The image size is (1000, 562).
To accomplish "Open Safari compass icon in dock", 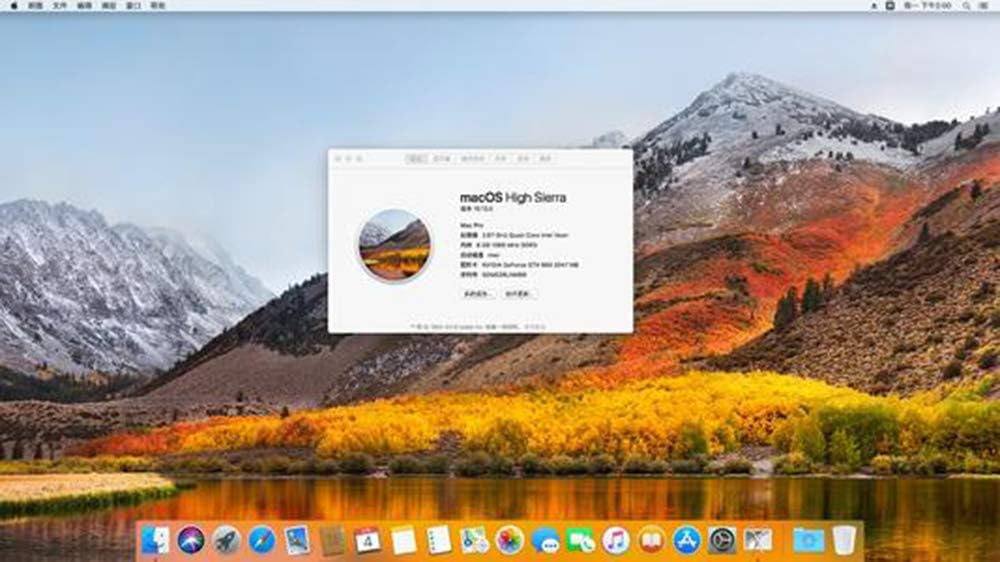I will click(x=261, y=540).
